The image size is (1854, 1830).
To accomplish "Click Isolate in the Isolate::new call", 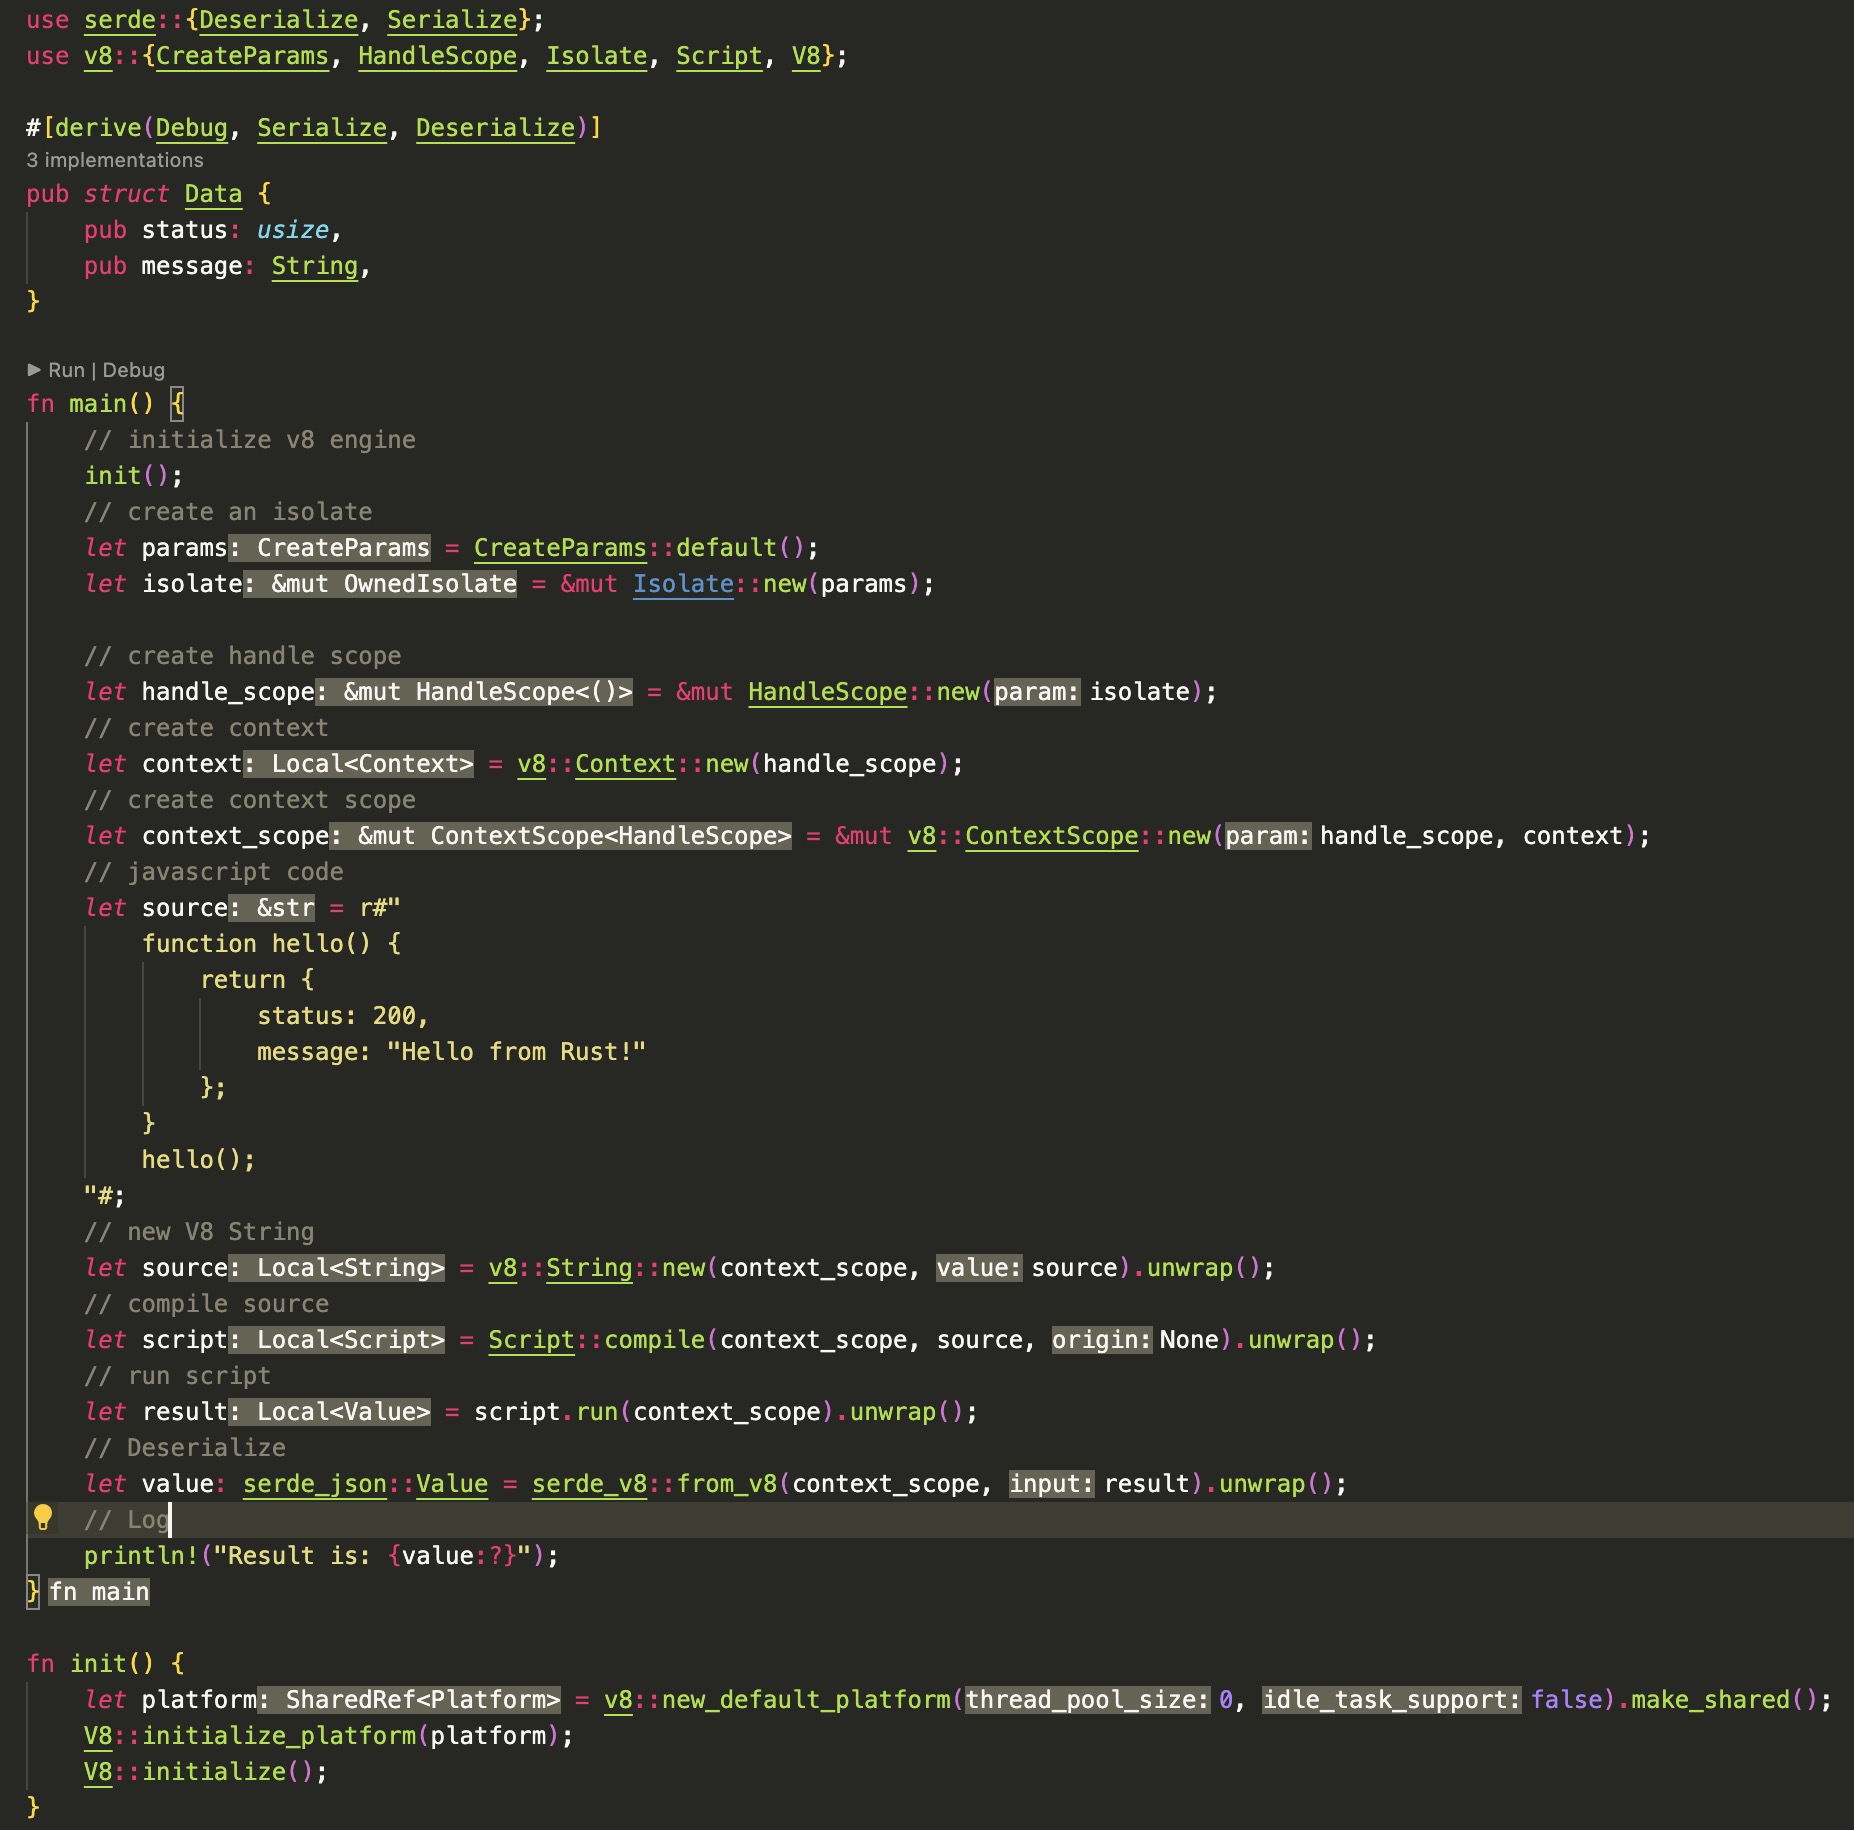I will [x=683, y=584].
